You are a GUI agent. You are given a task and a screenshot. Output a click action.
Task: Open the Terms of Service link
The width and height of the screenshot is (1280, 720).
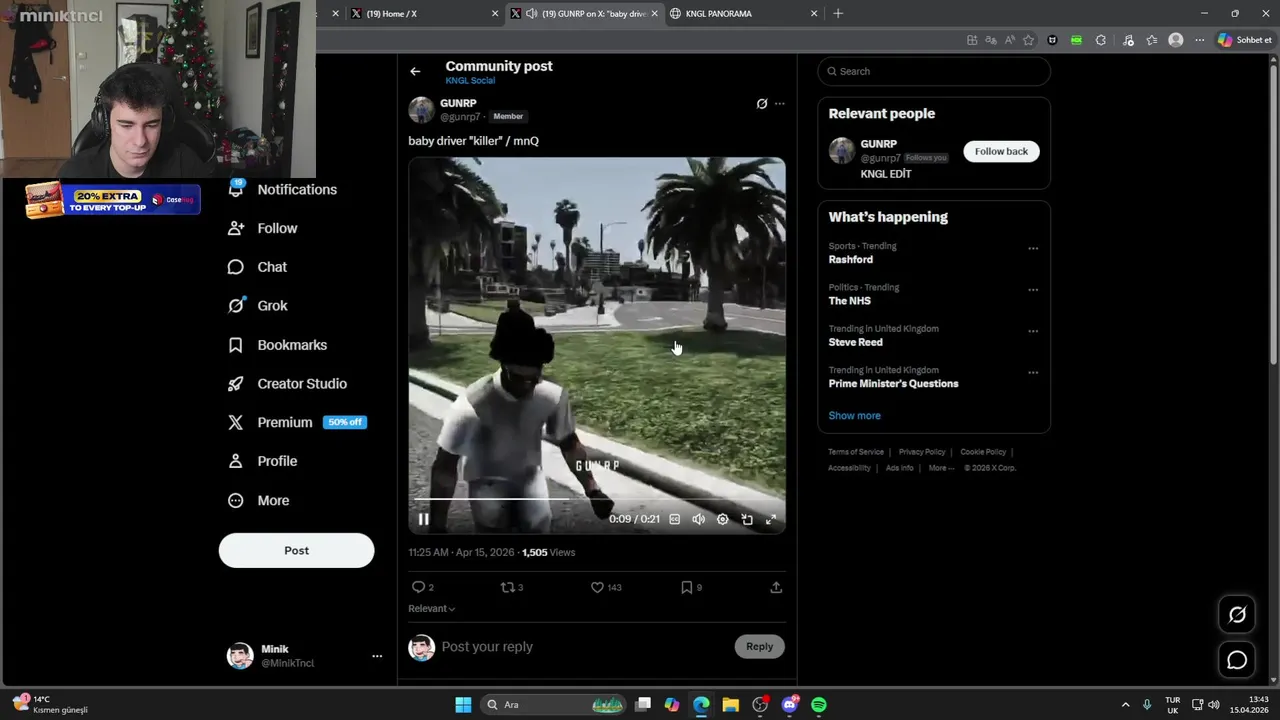pyautogui.click(x=856, y=452)
